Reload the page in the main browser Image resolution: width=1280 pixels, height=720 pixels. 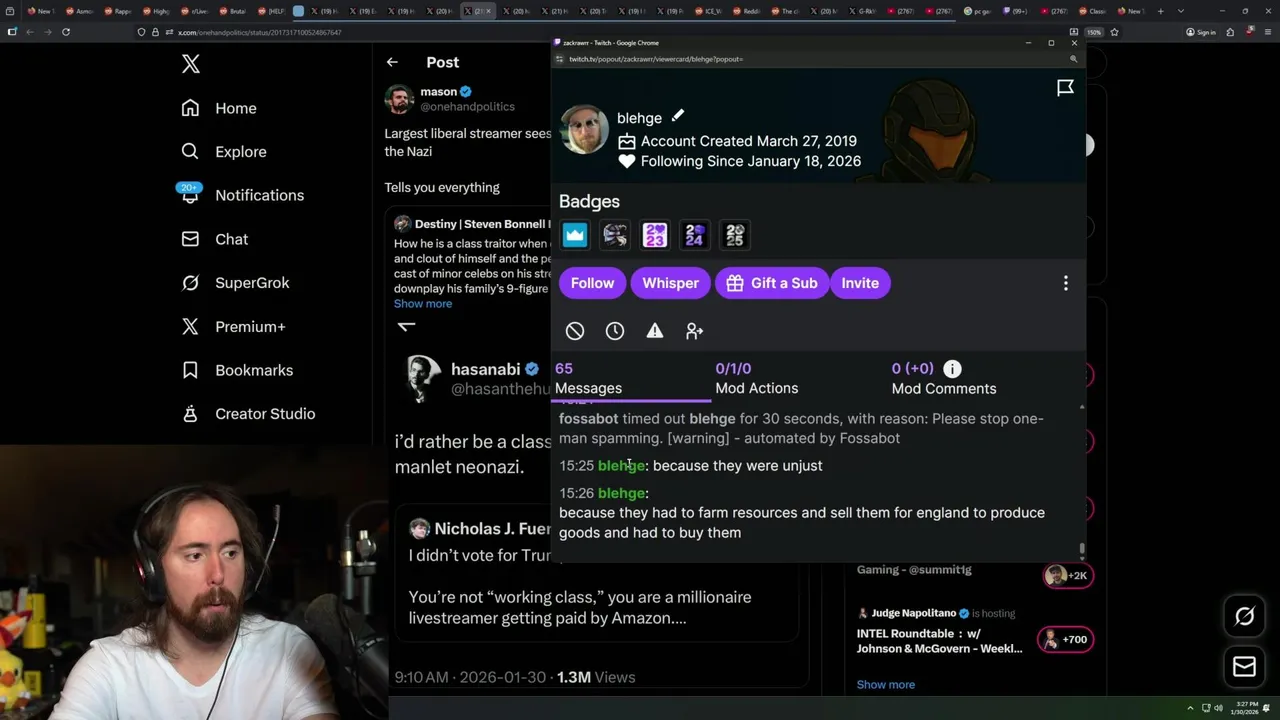[66, 32]
